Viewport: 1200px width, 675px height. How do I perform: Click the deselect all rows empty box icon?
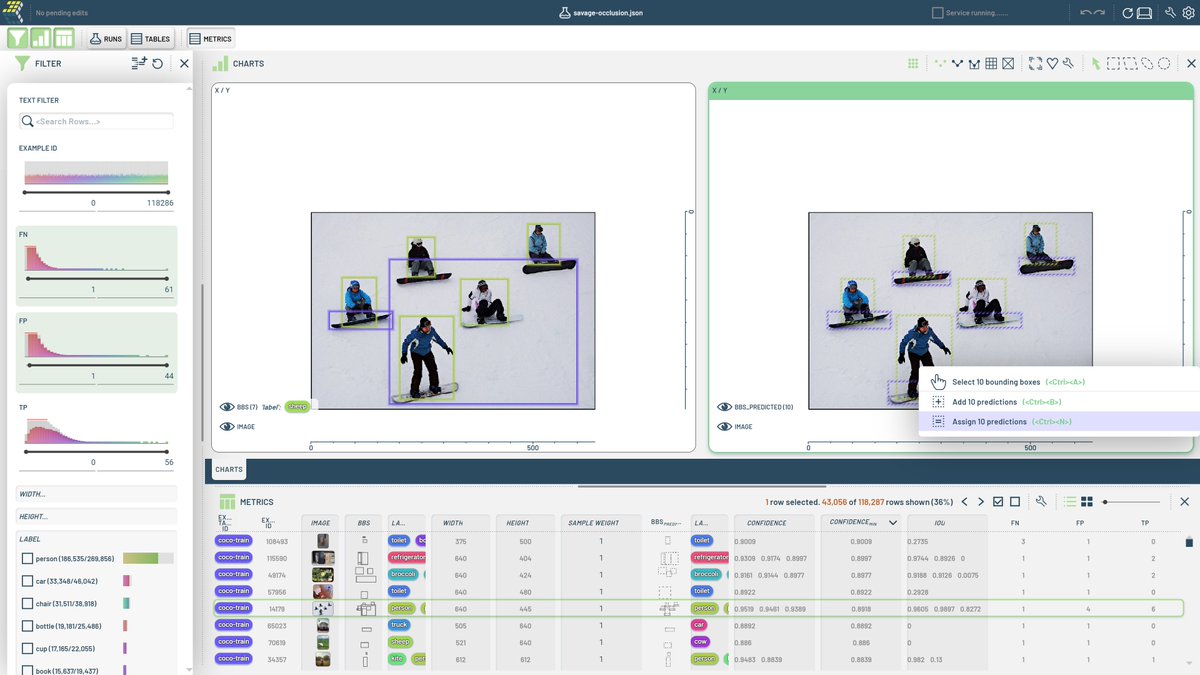pyautogui.click(x=1015, y=502)
